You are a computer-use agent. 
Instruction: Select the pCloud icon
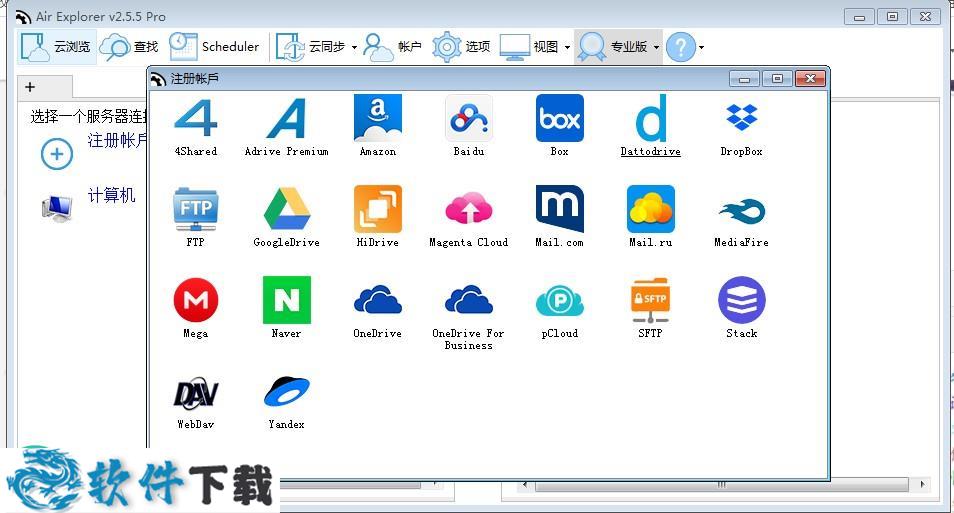(560, 301)
